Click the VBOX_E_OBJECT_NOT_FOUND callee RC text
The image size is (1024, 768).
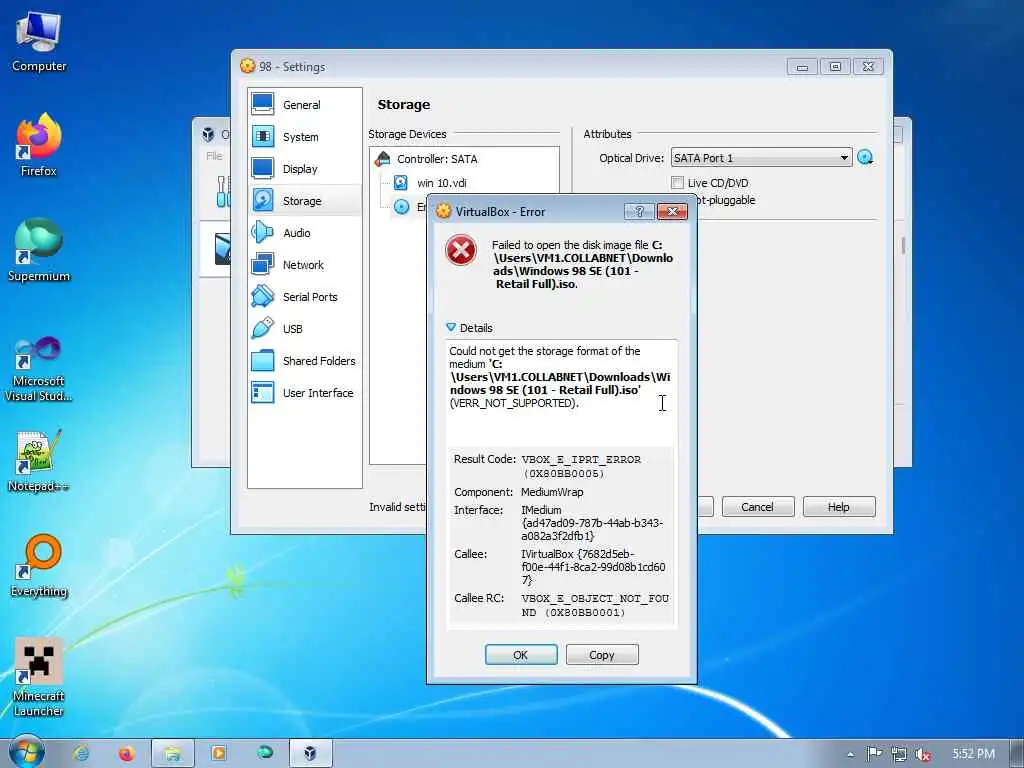[x=595, y=605]
